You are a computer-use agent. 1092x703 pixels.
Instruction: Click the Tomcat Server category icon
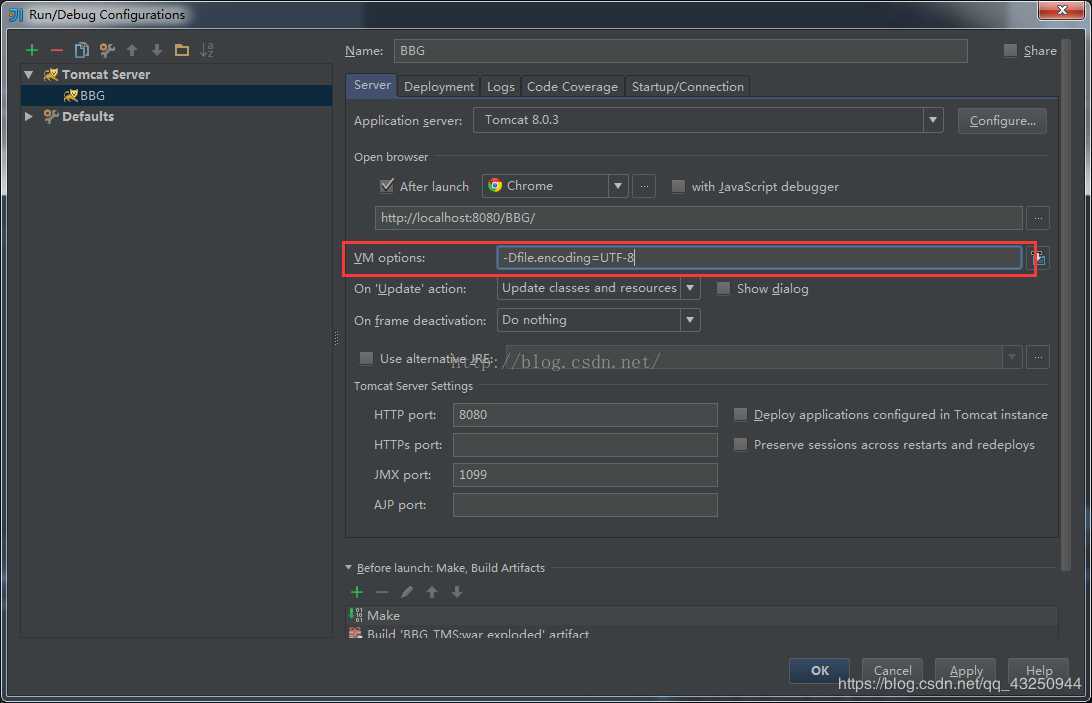51,75
